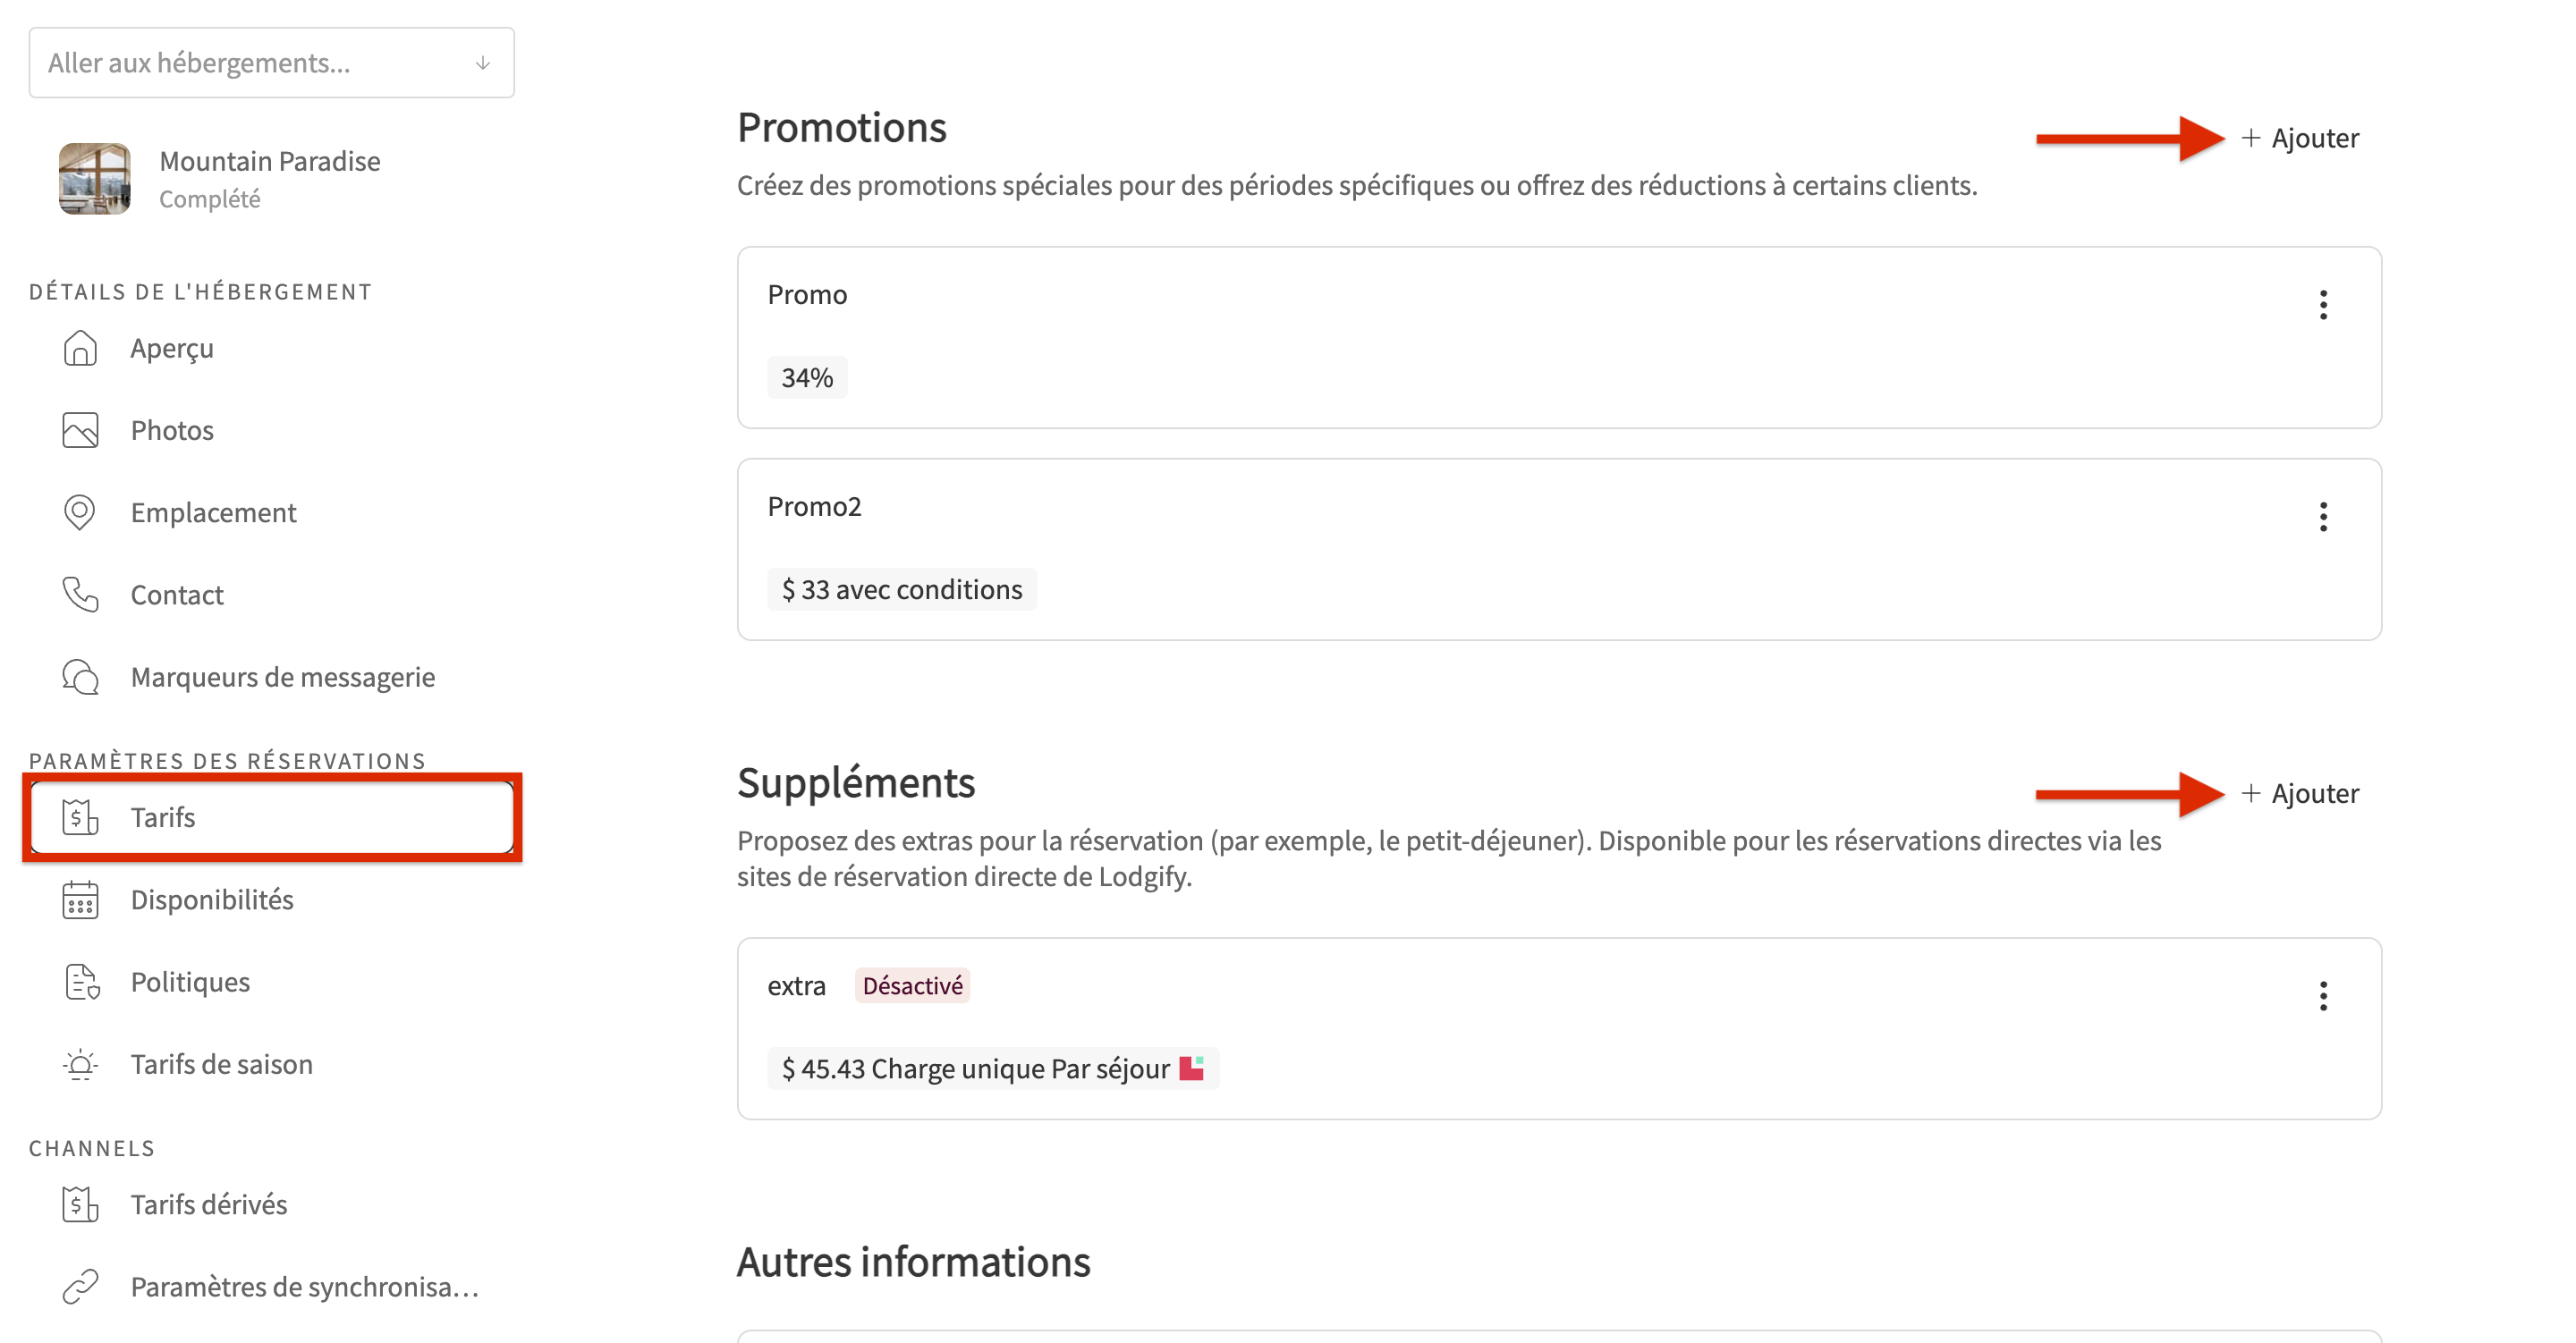The image size is (2576, 1343).
Task: Click the Aperçu home icon
Action: [80, 348]
